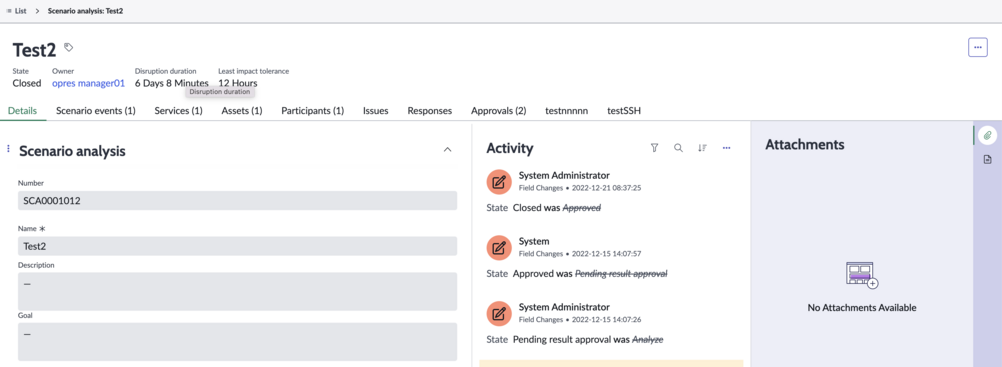
Task: Click the struck-through Approved text
Action: click(x=582, y=208)
